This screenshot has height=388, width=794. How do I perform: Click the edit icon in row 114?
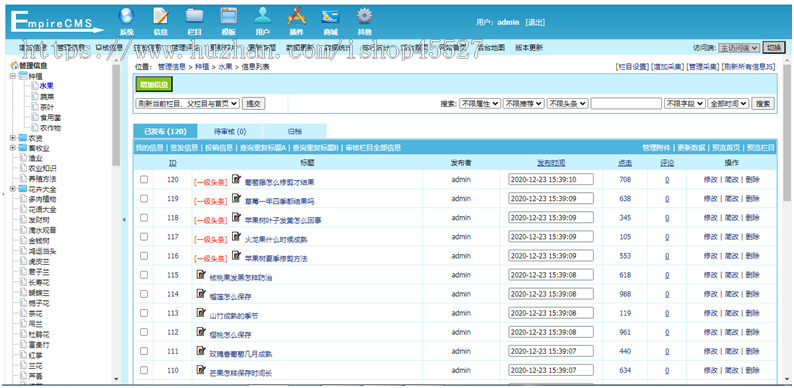click(x=201, y=293)
